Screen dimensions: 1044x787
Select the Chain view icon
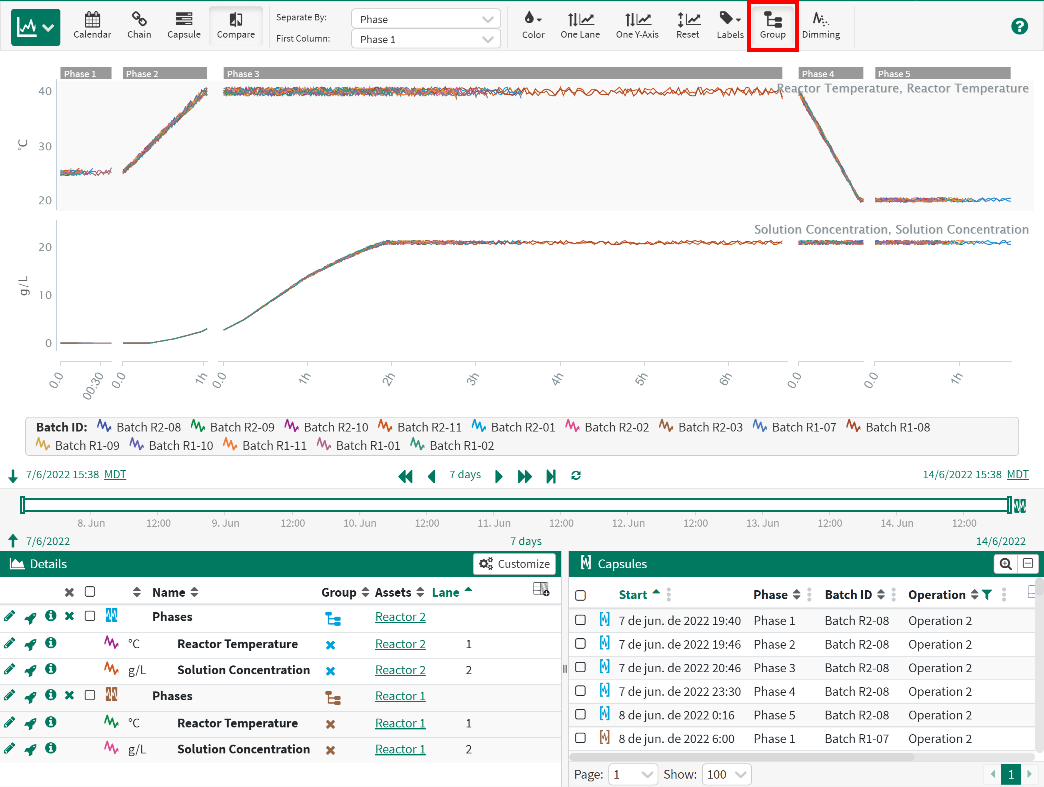(139, 25)
